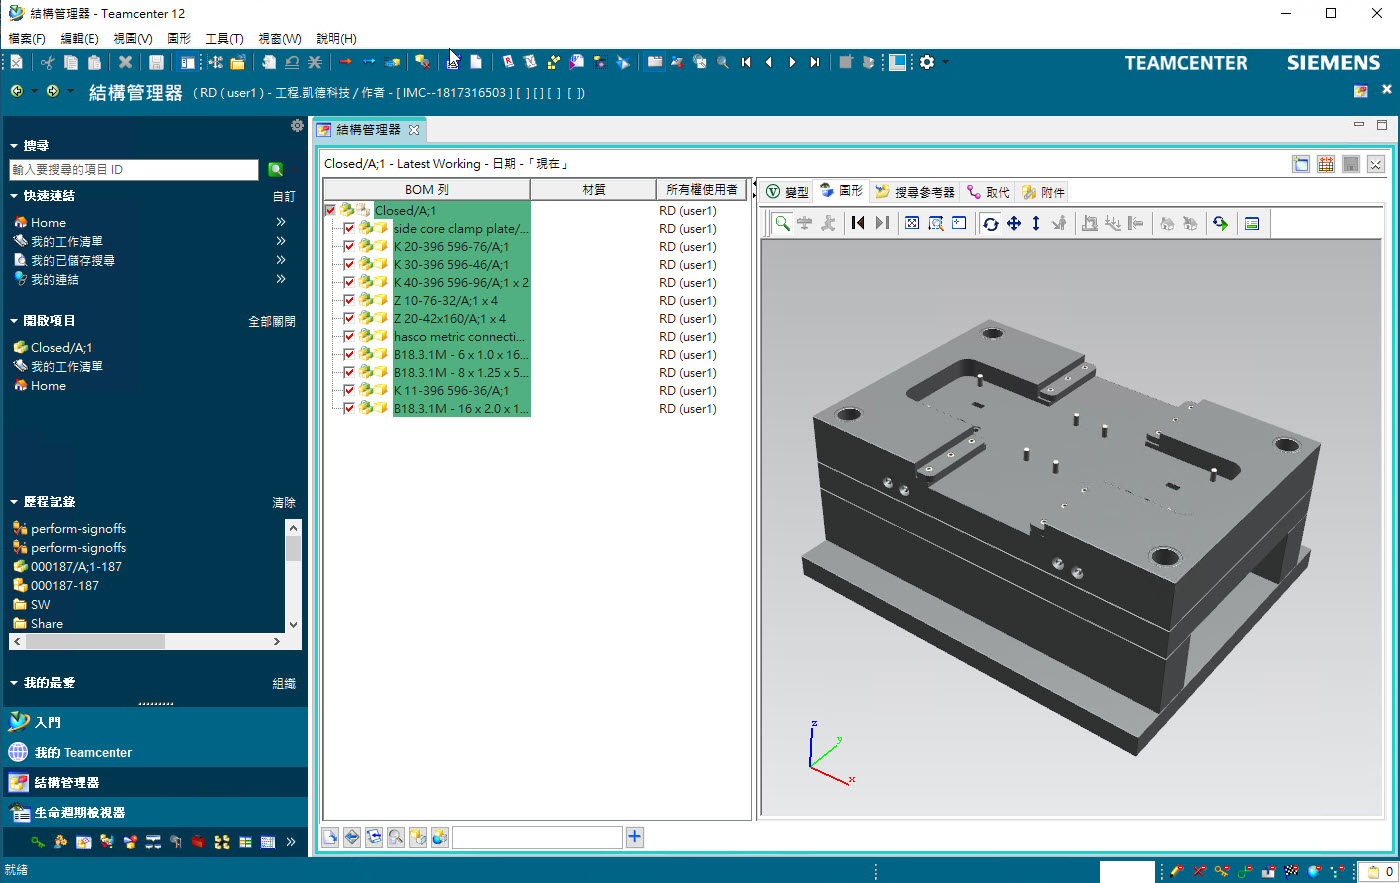Image resolution: width=1400 pixels, height=883 pixels.
Task: Uncheck K 20-396 596-76/A;1 checkbox
Action: point(349,247)
